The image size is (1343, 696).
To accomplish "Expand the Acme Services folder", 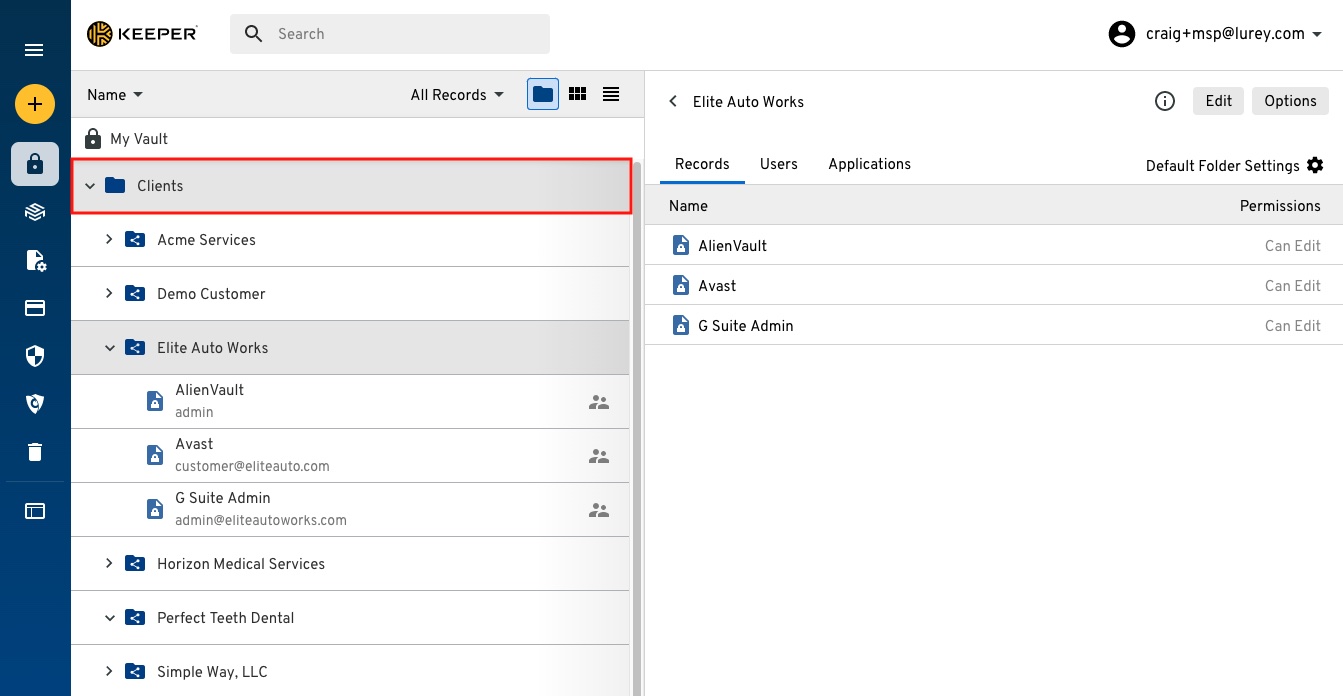I will (x=110, y=240).
